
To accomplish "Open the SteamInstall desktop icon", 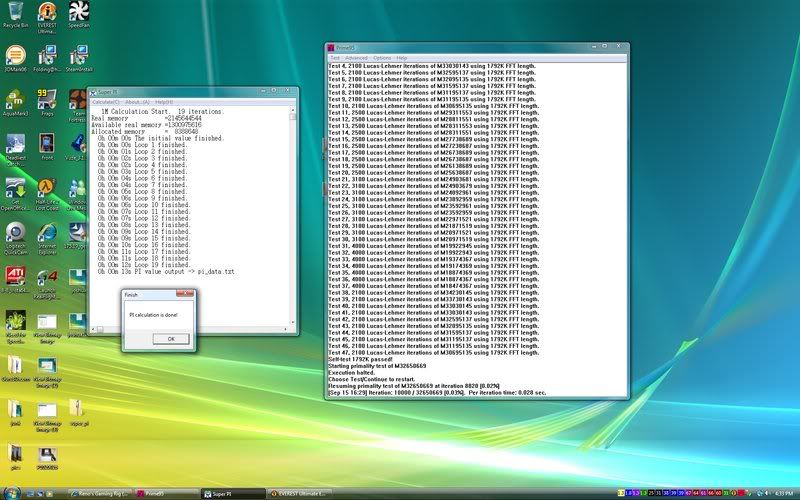I will tap(79, 59).
